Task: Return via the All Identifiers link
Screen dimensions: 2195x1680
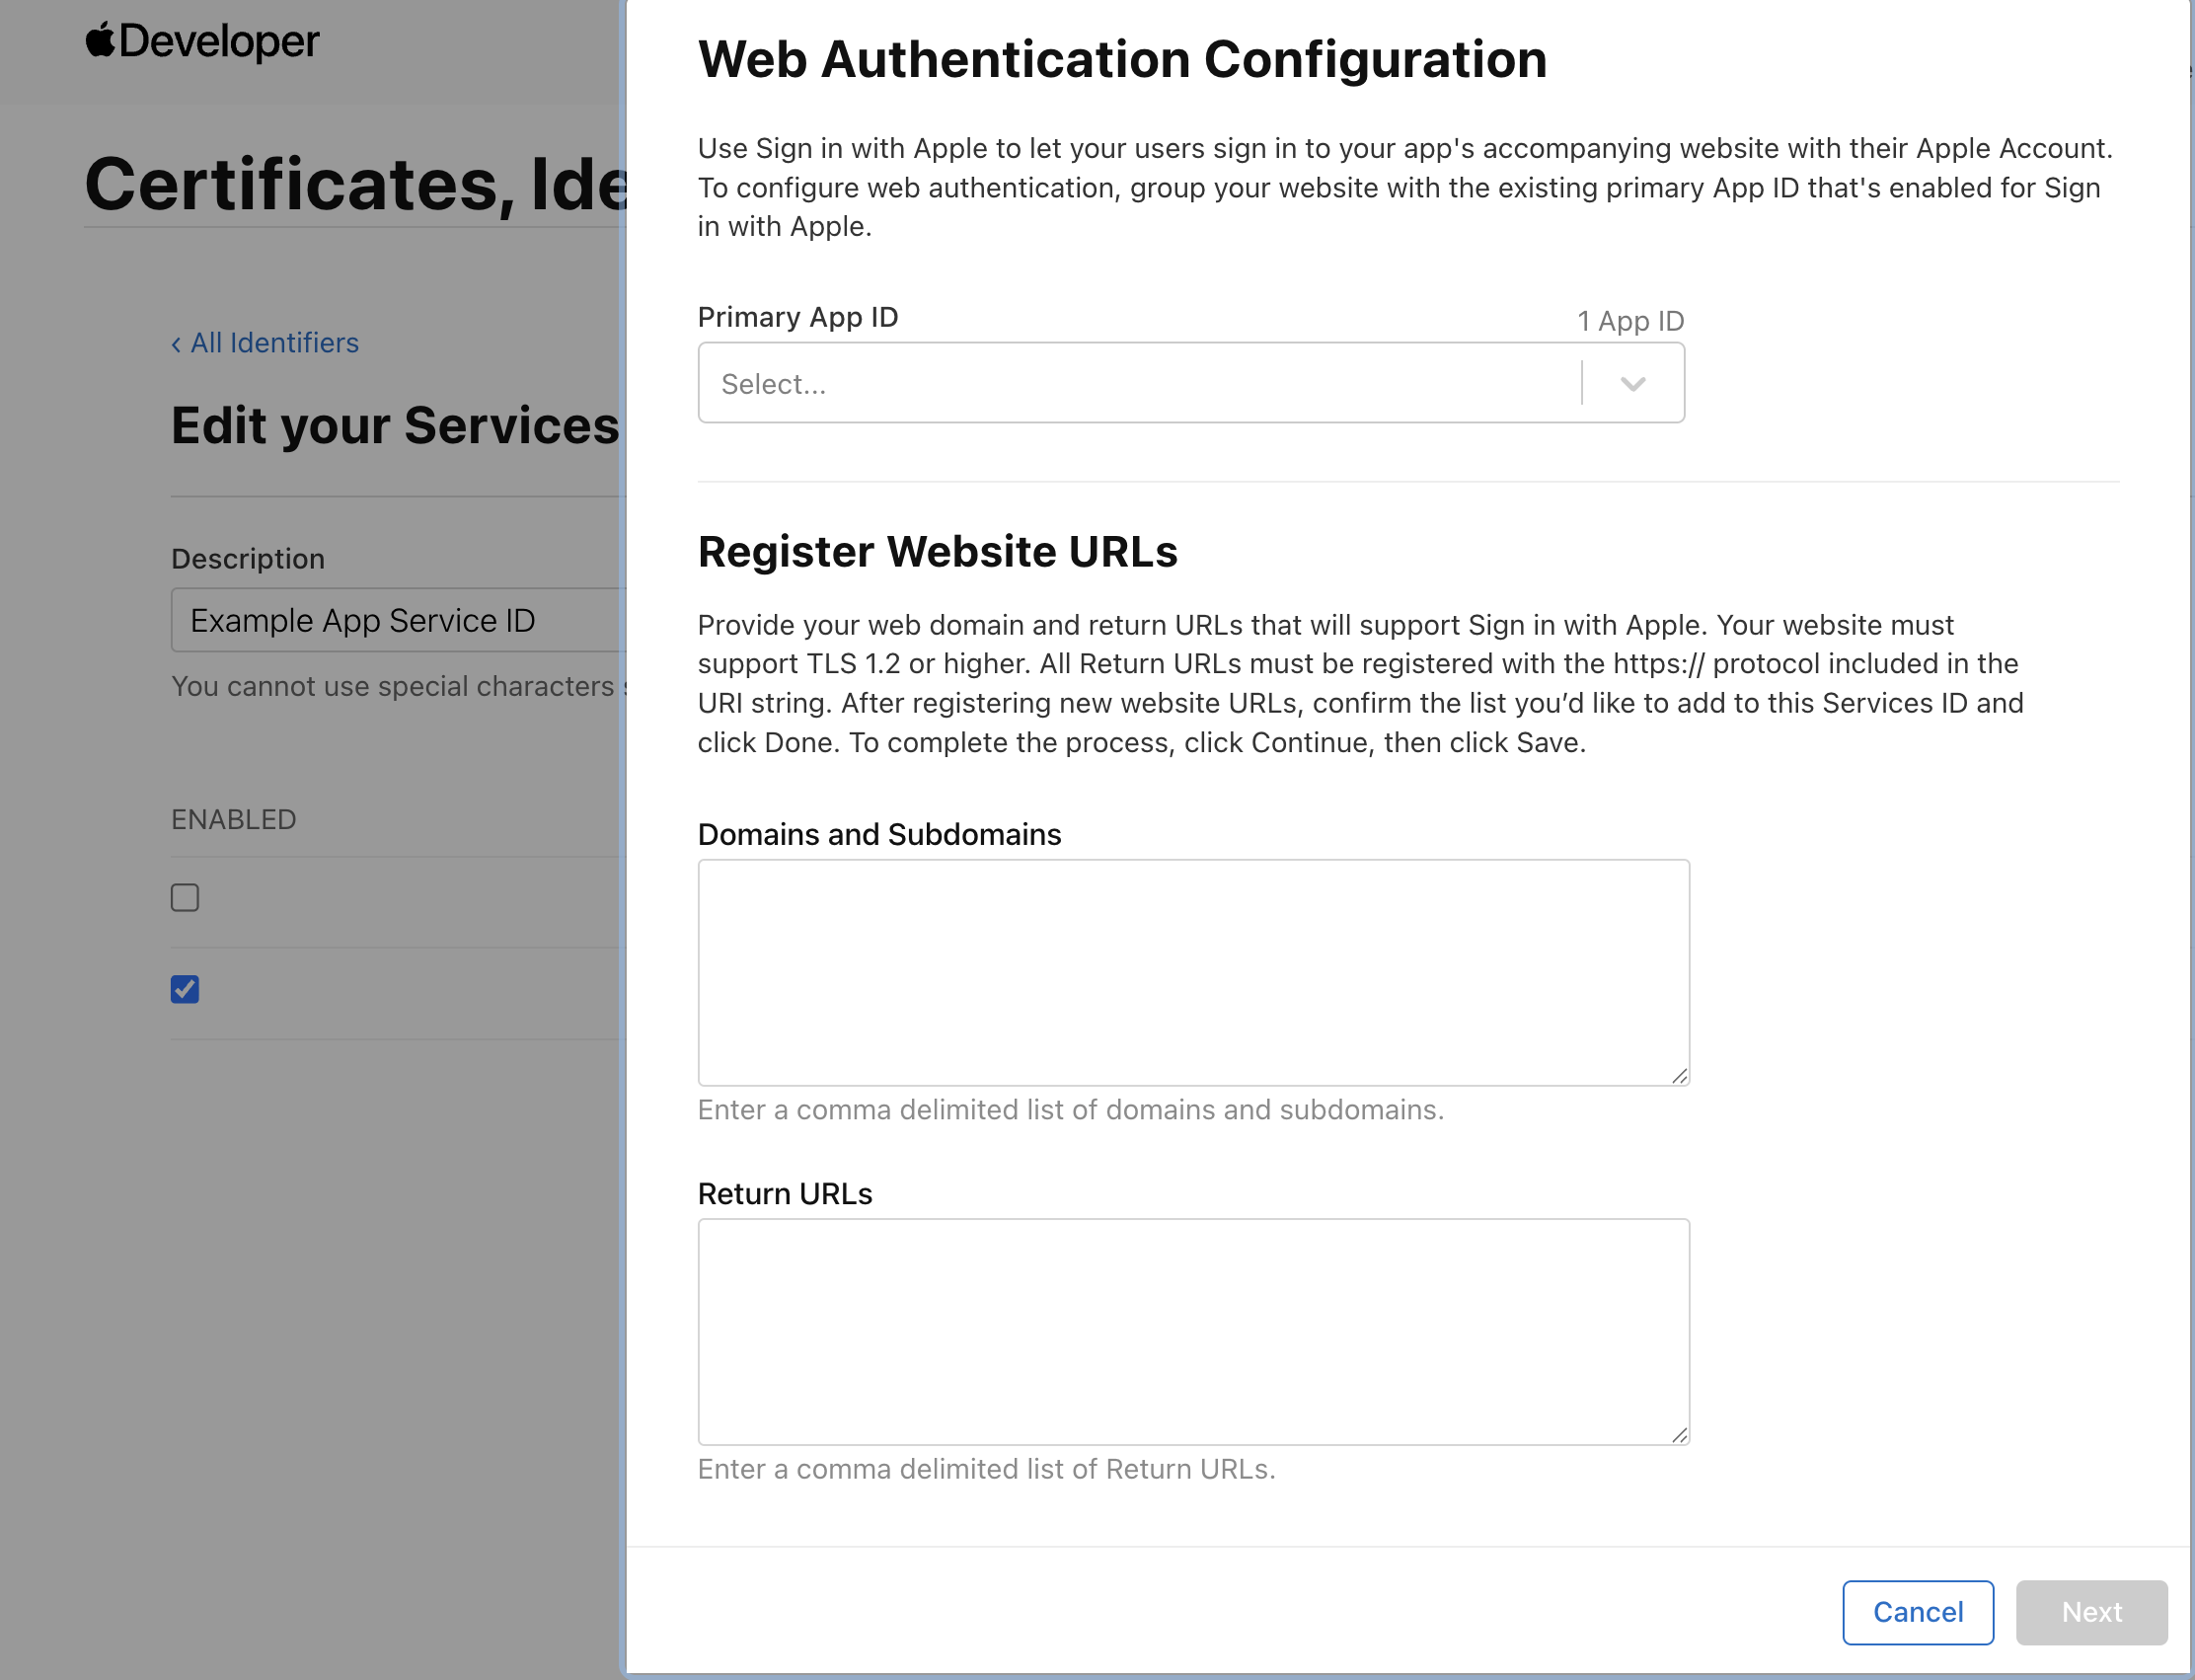Action: point(273,343)
